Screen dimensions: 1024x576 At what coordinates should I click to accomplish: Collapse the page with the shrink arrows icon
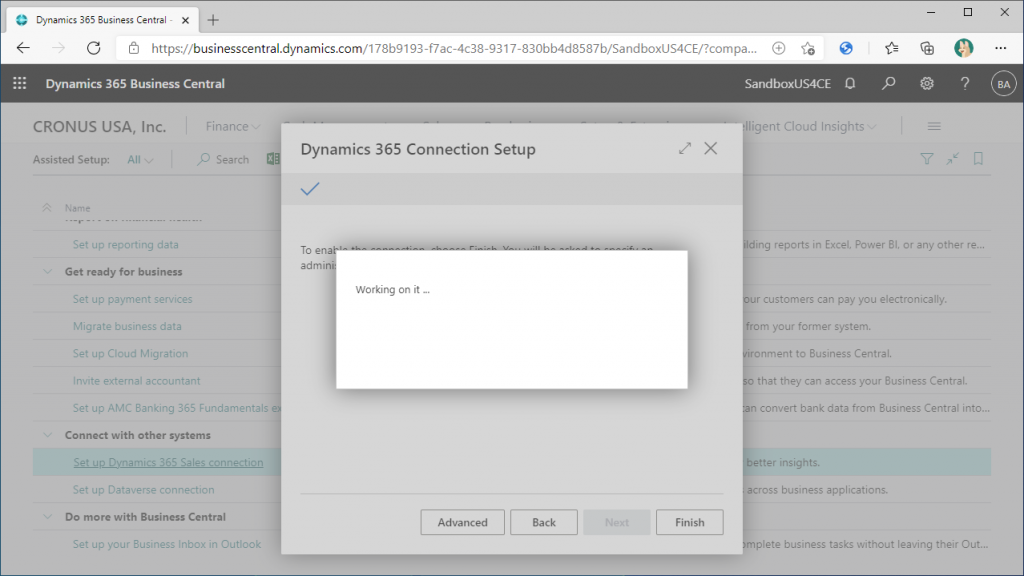(x=953, y=159)
